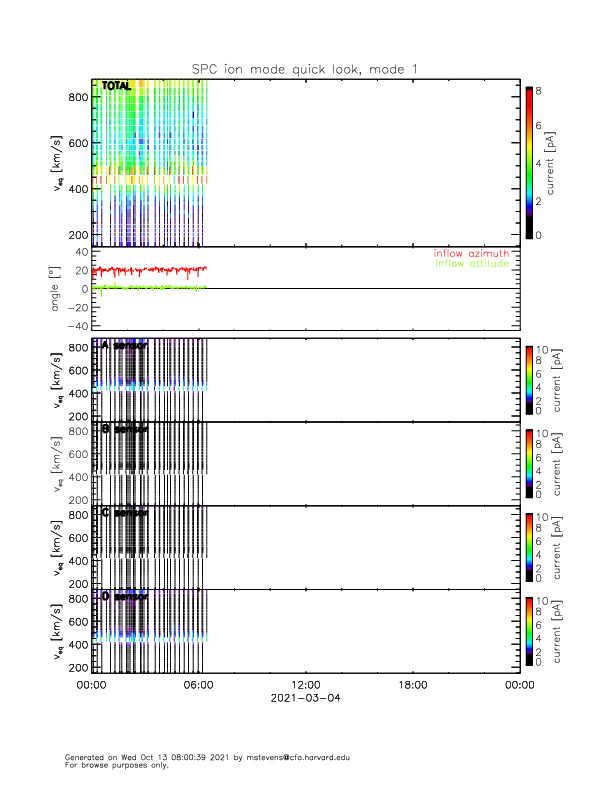
Task: Click the A sensor current color bar
Action: pos(529,380)
